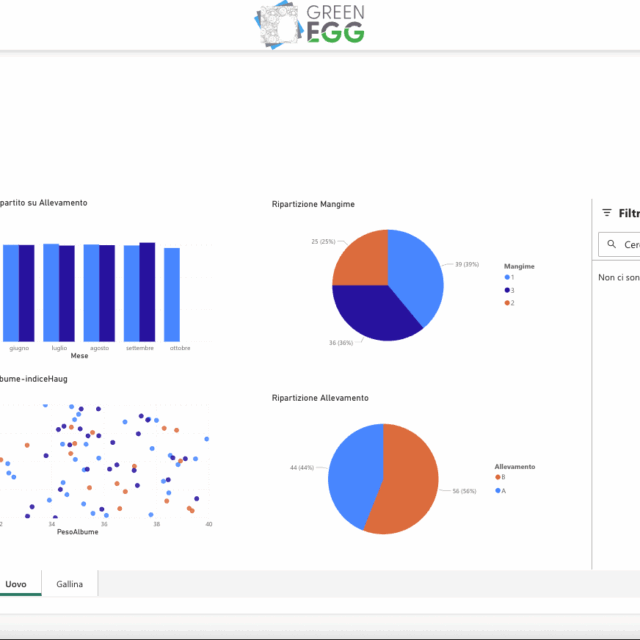Select legend marker 1 under Mangime
This screenshot has width=640, height=640.
[508, 277]
